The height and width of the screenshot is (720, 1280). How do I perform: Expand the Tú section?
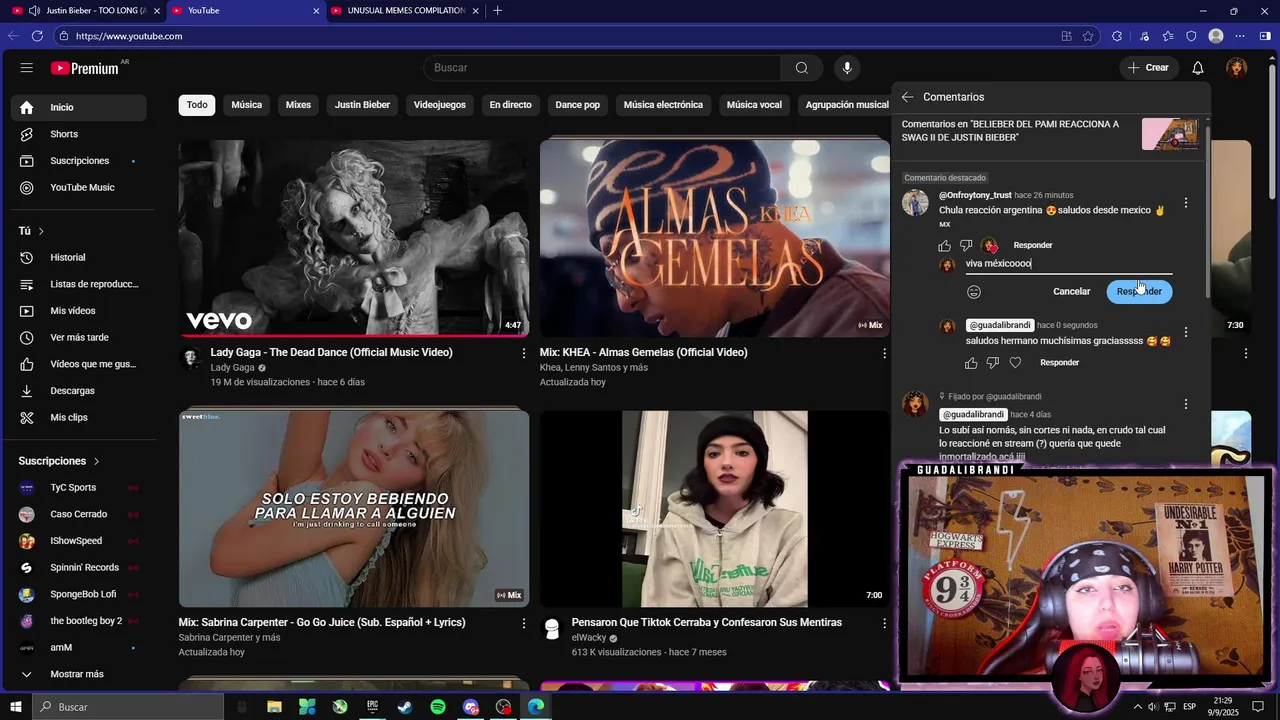(x=31, y=231)
